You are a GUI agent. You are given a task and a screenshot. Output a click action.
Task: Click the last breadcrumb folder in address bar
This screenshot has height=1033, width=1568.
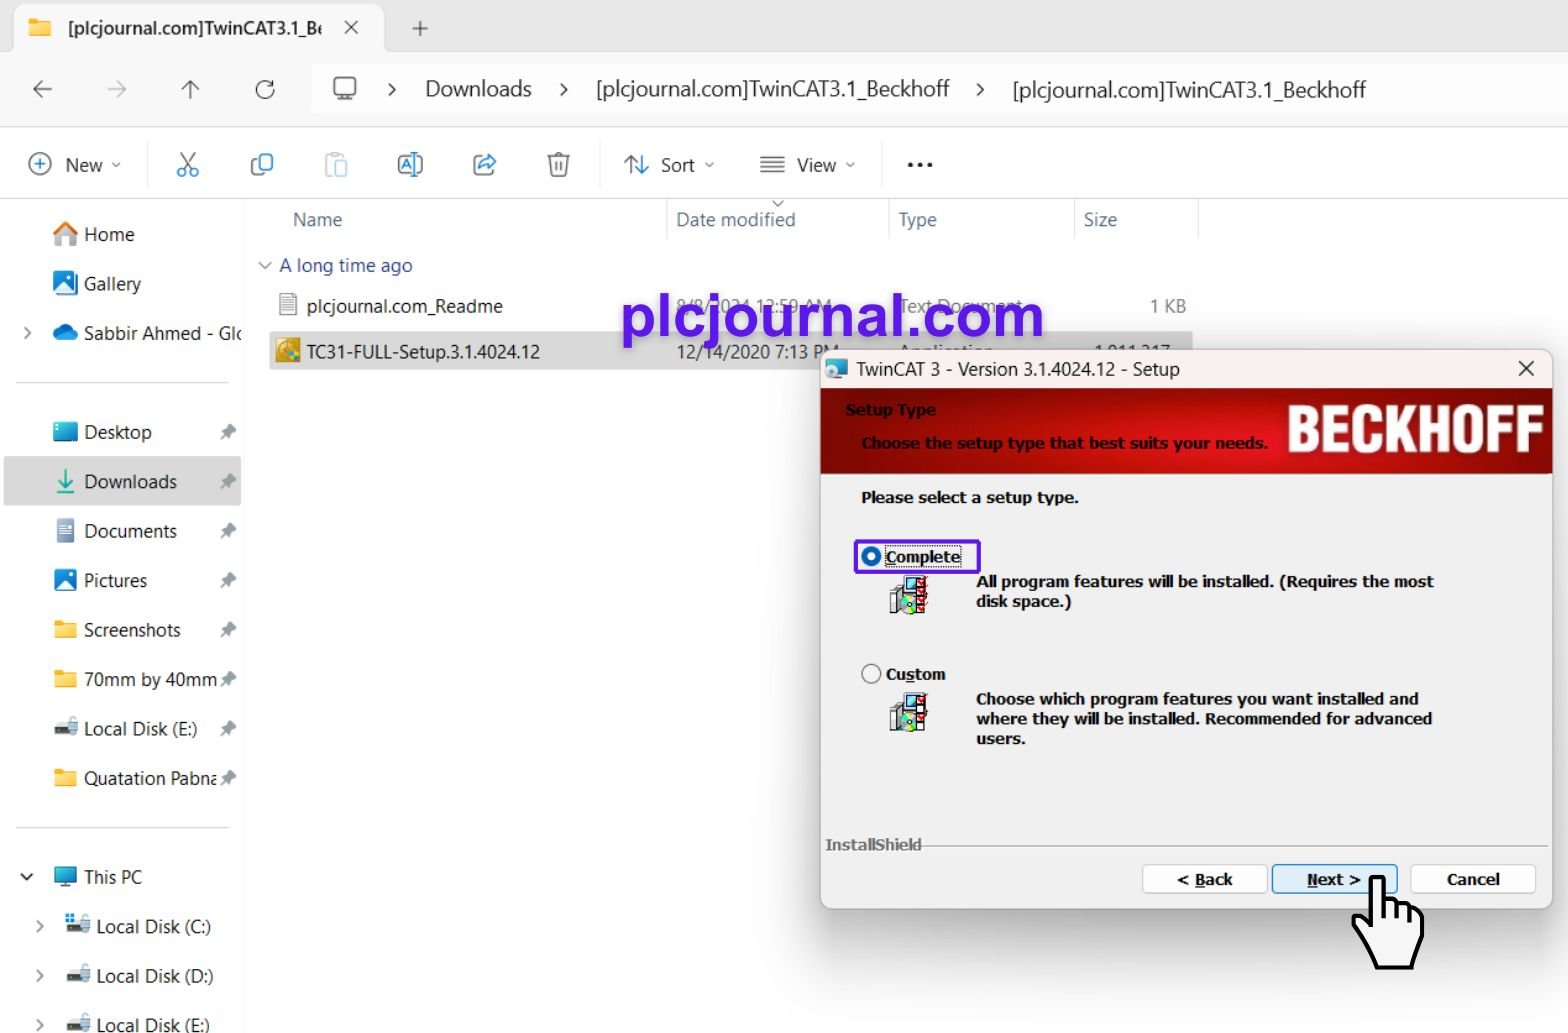point(1189,89)
